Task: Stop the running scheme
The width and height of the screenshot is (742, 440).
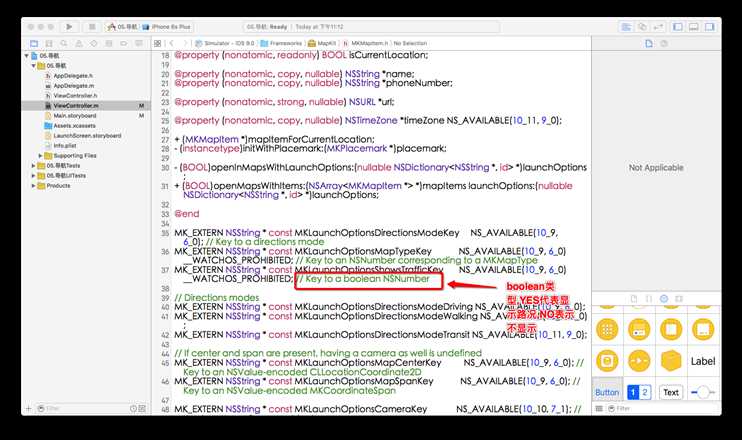Action: [x=92, y=27]
